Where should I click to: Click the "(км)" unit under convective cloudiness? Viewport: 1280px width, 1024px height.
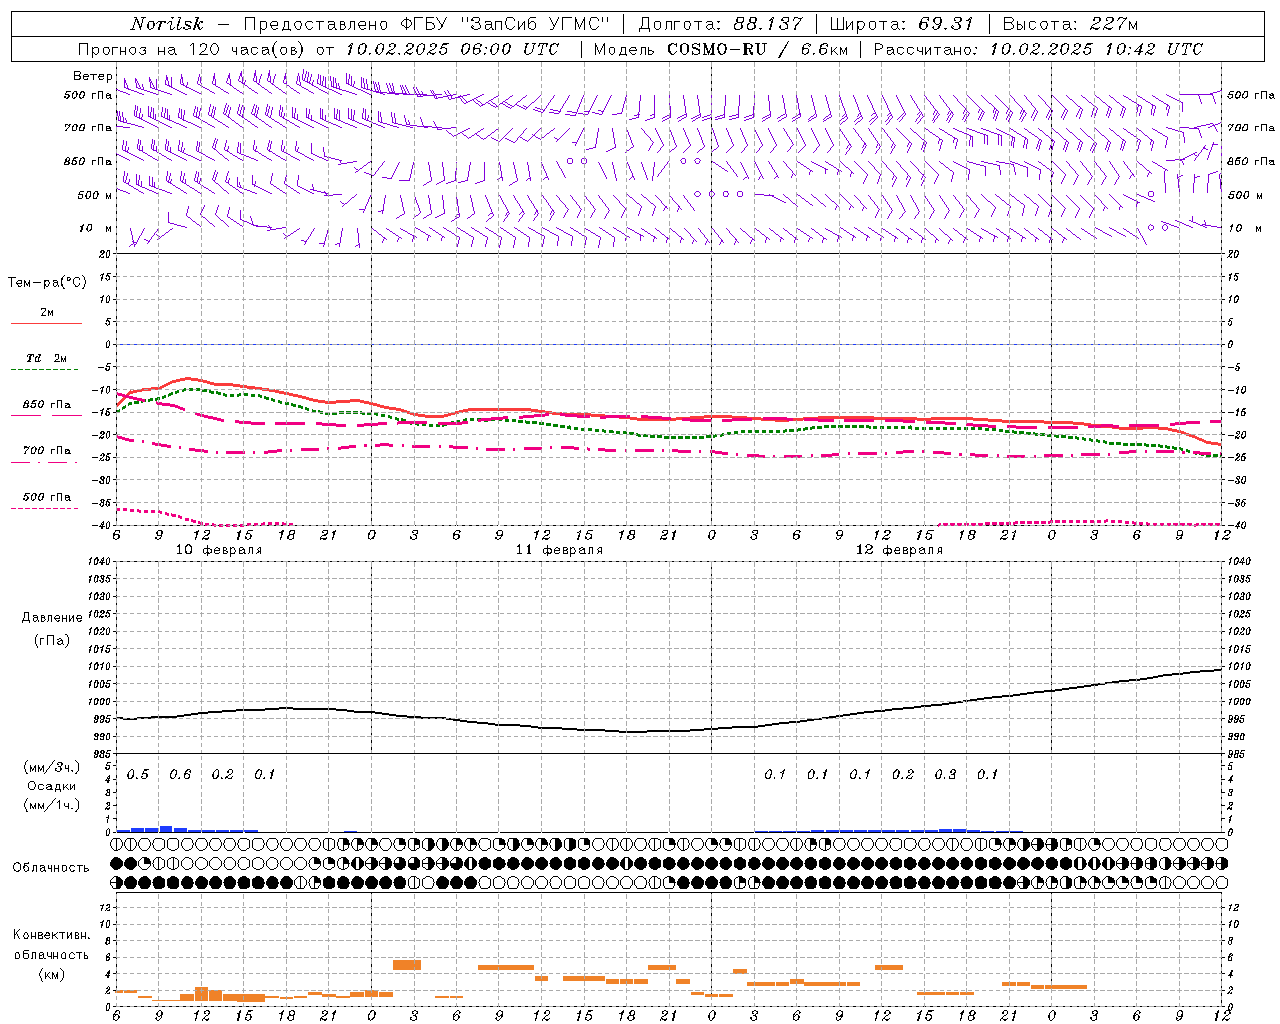coord(52,975)
